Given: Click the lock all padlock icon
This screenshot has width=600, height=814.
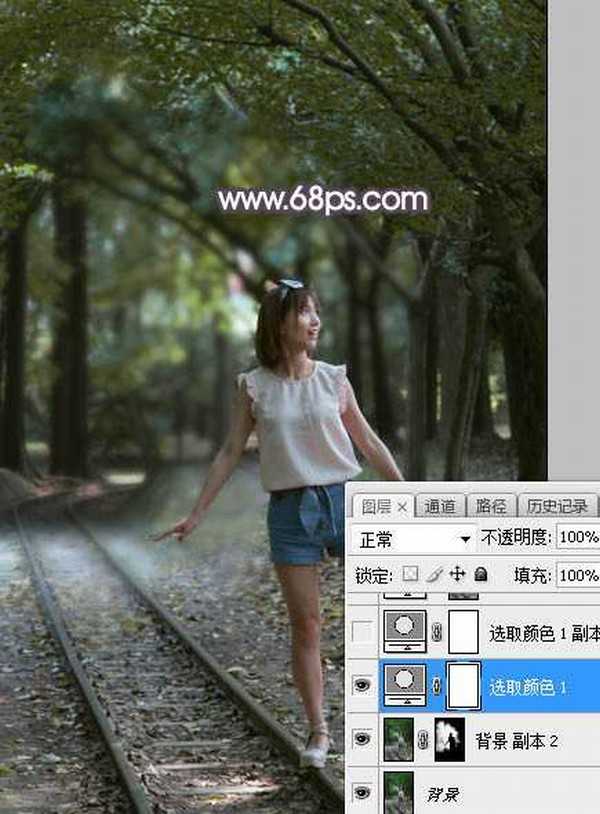Looking at the screenshot, I should coord(480,575).
